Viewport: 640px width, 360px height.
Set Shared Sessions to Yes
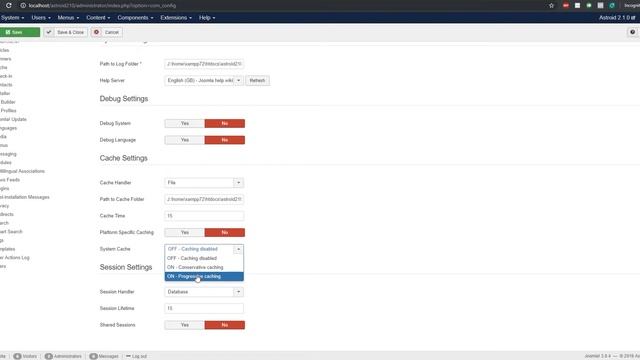(x=184, y=325)
